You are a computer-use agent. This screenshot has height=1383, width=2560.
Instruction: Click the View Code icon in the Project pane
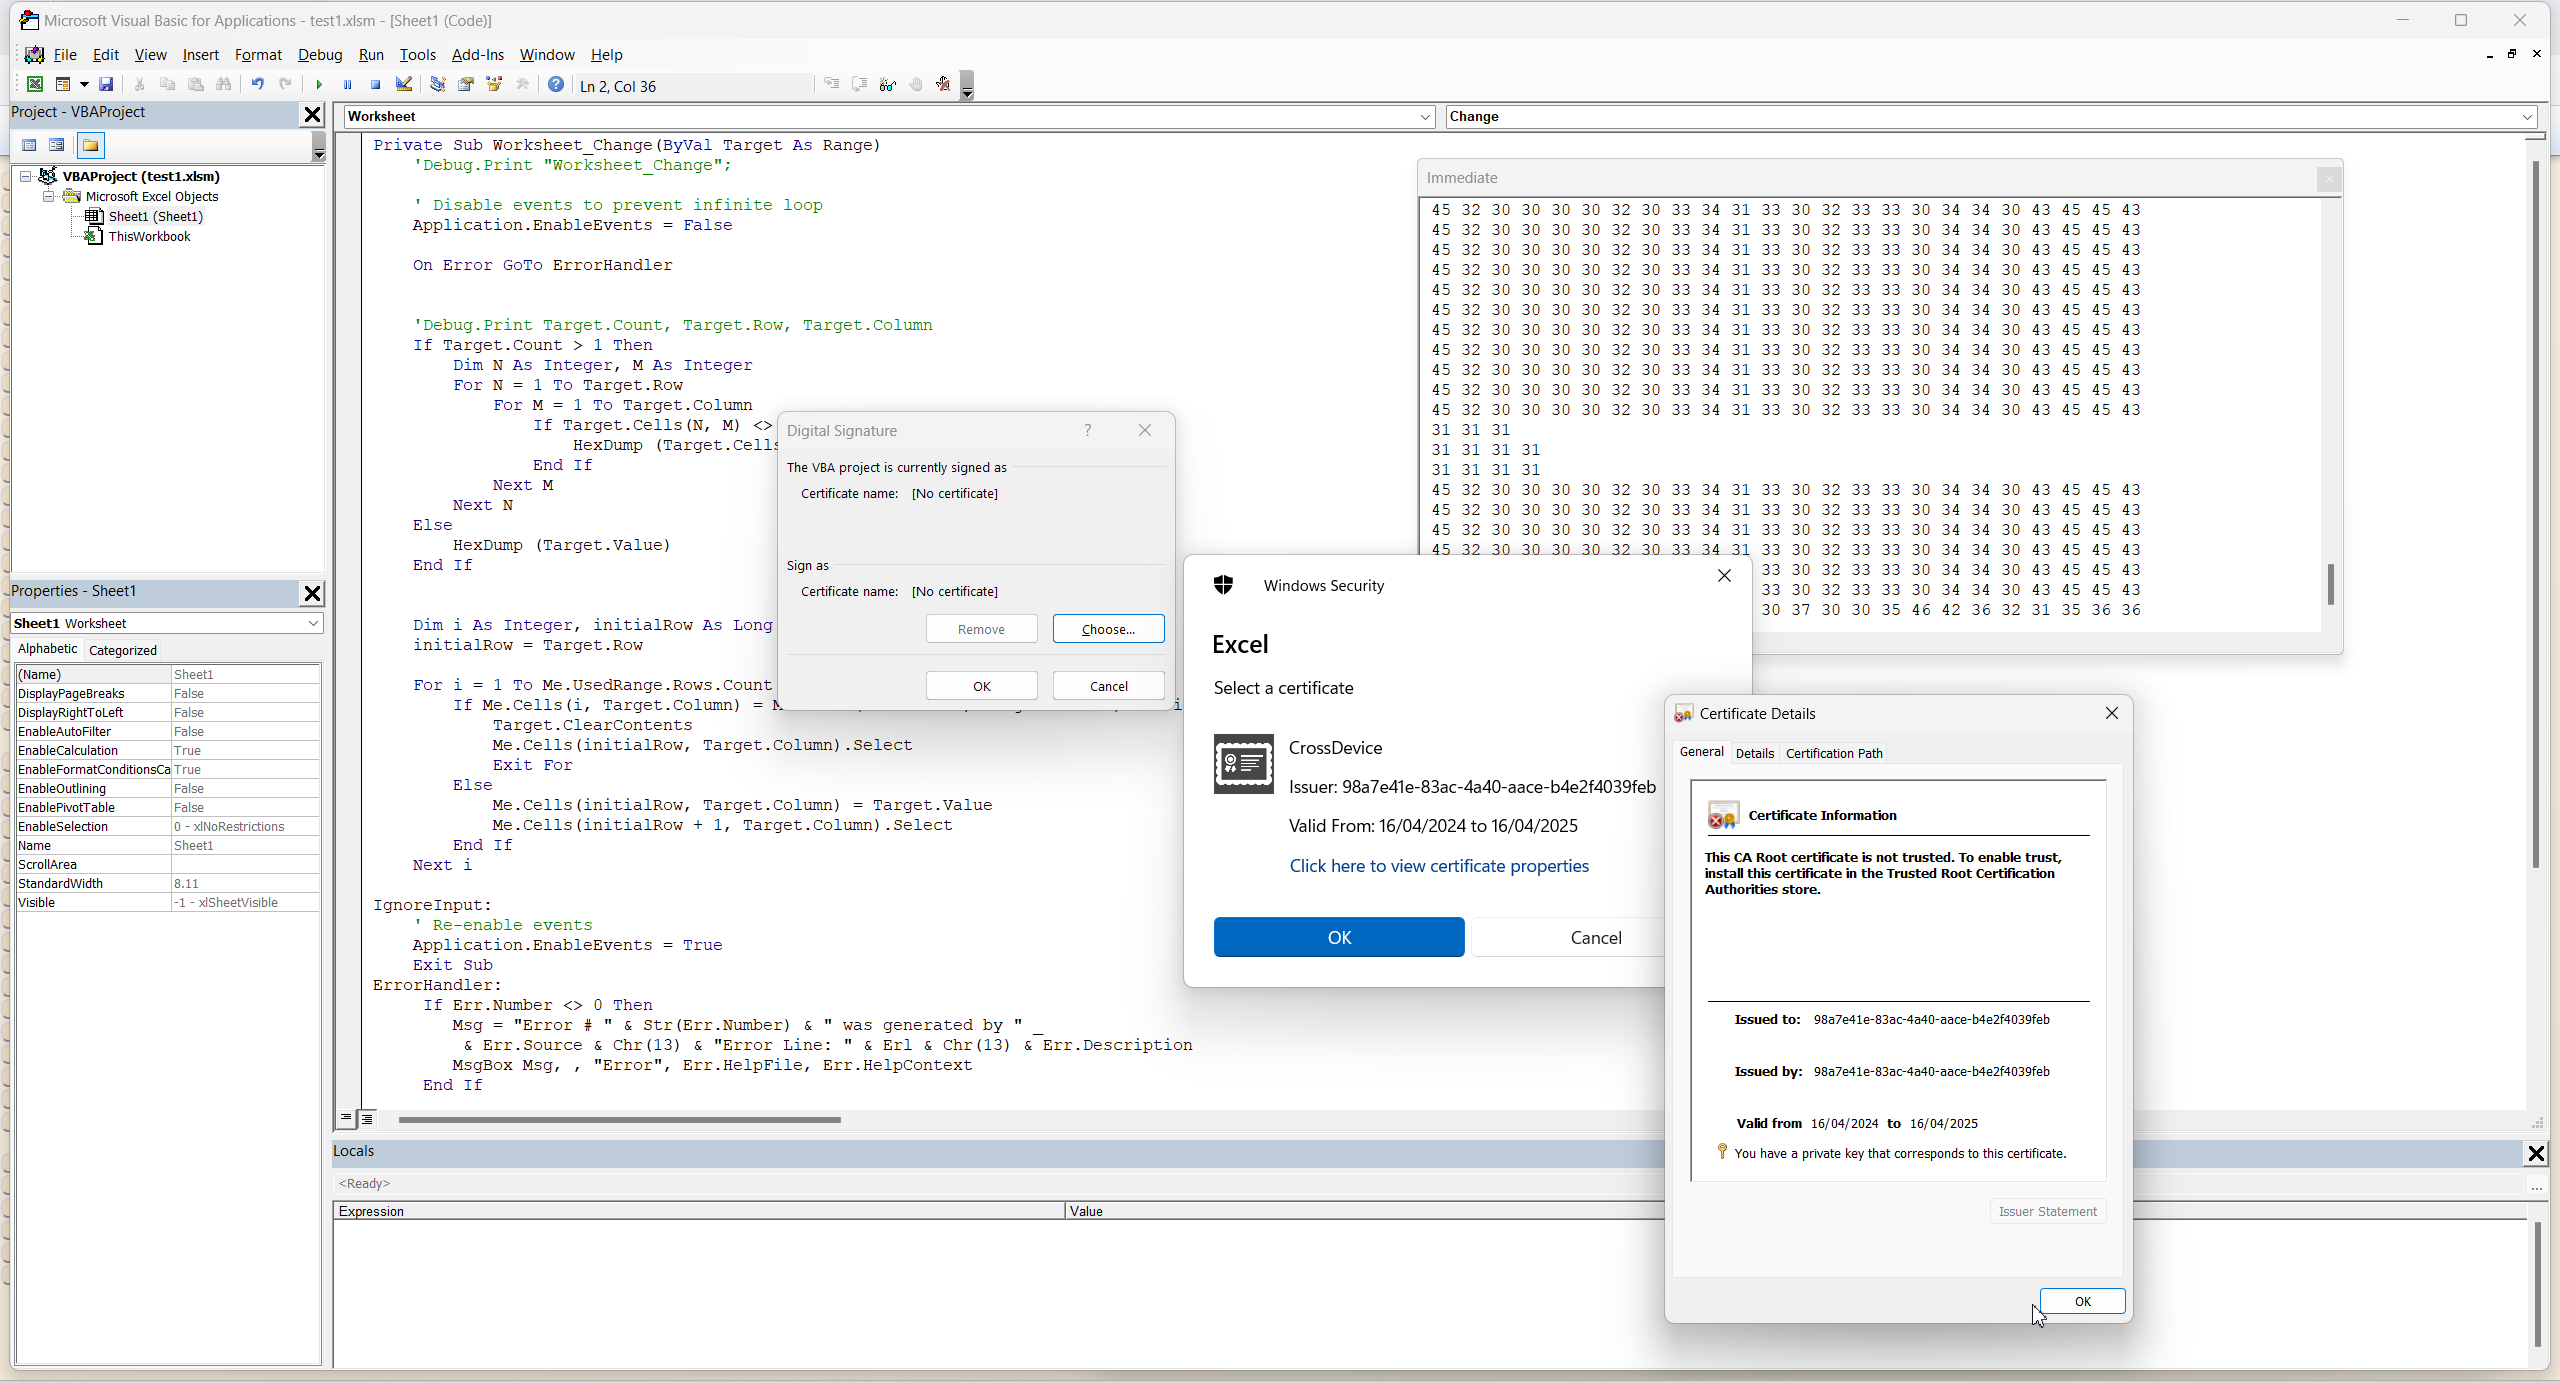(29, 146)
